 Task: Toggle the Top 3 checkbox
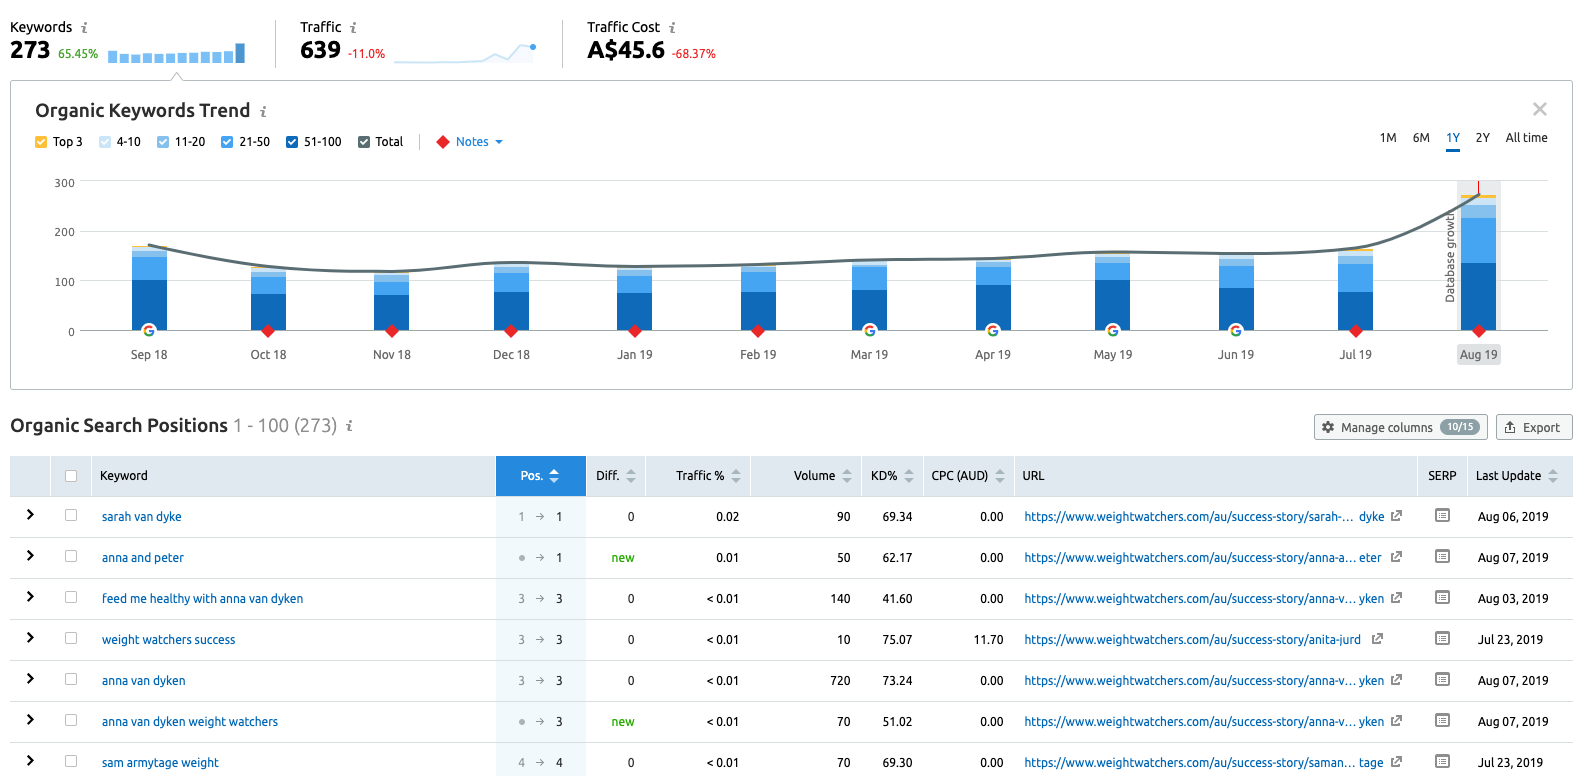point(41,142)
